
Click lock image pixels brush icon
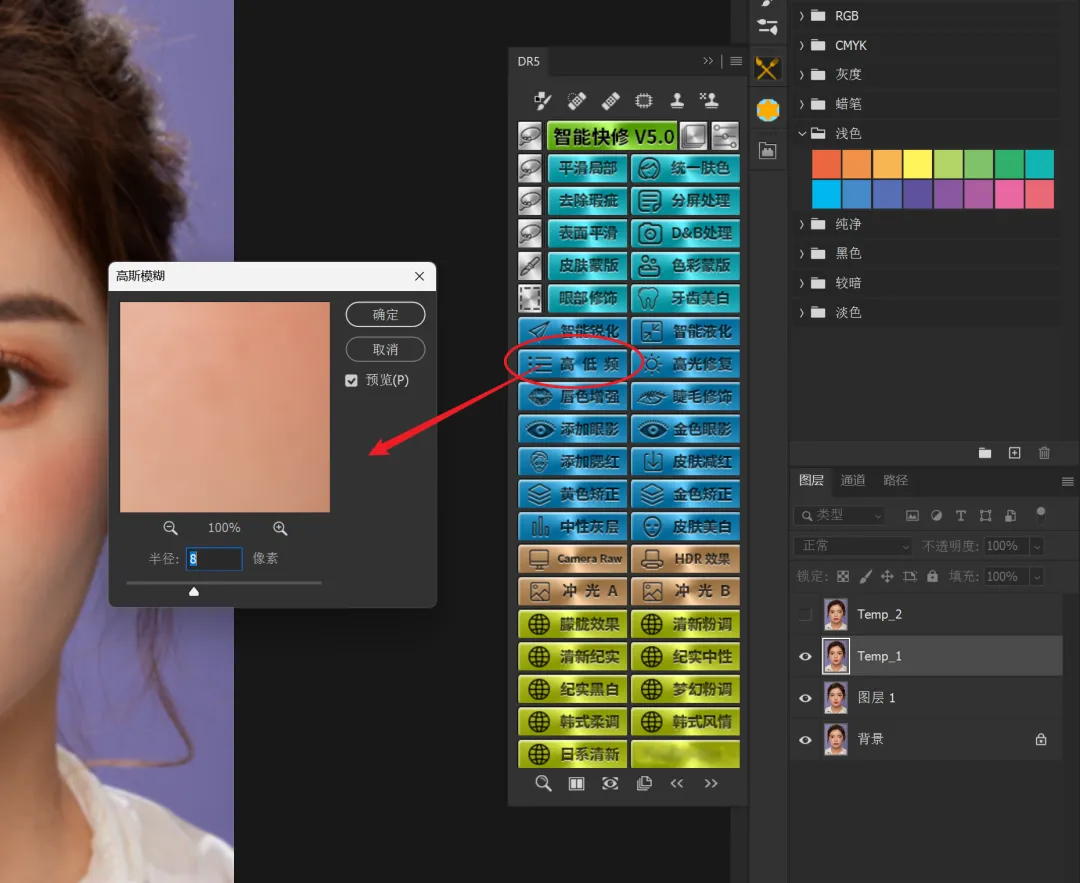pyautogui.click(x=866, y=576)
